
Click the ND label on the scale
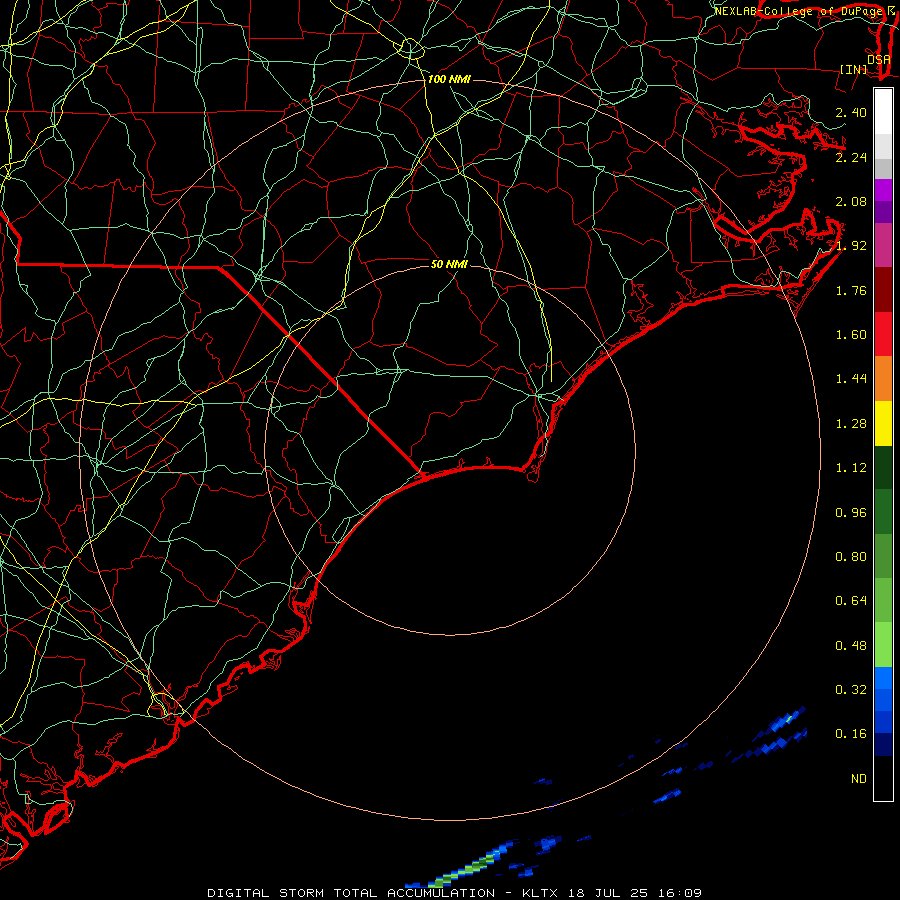tap(859, 779)
